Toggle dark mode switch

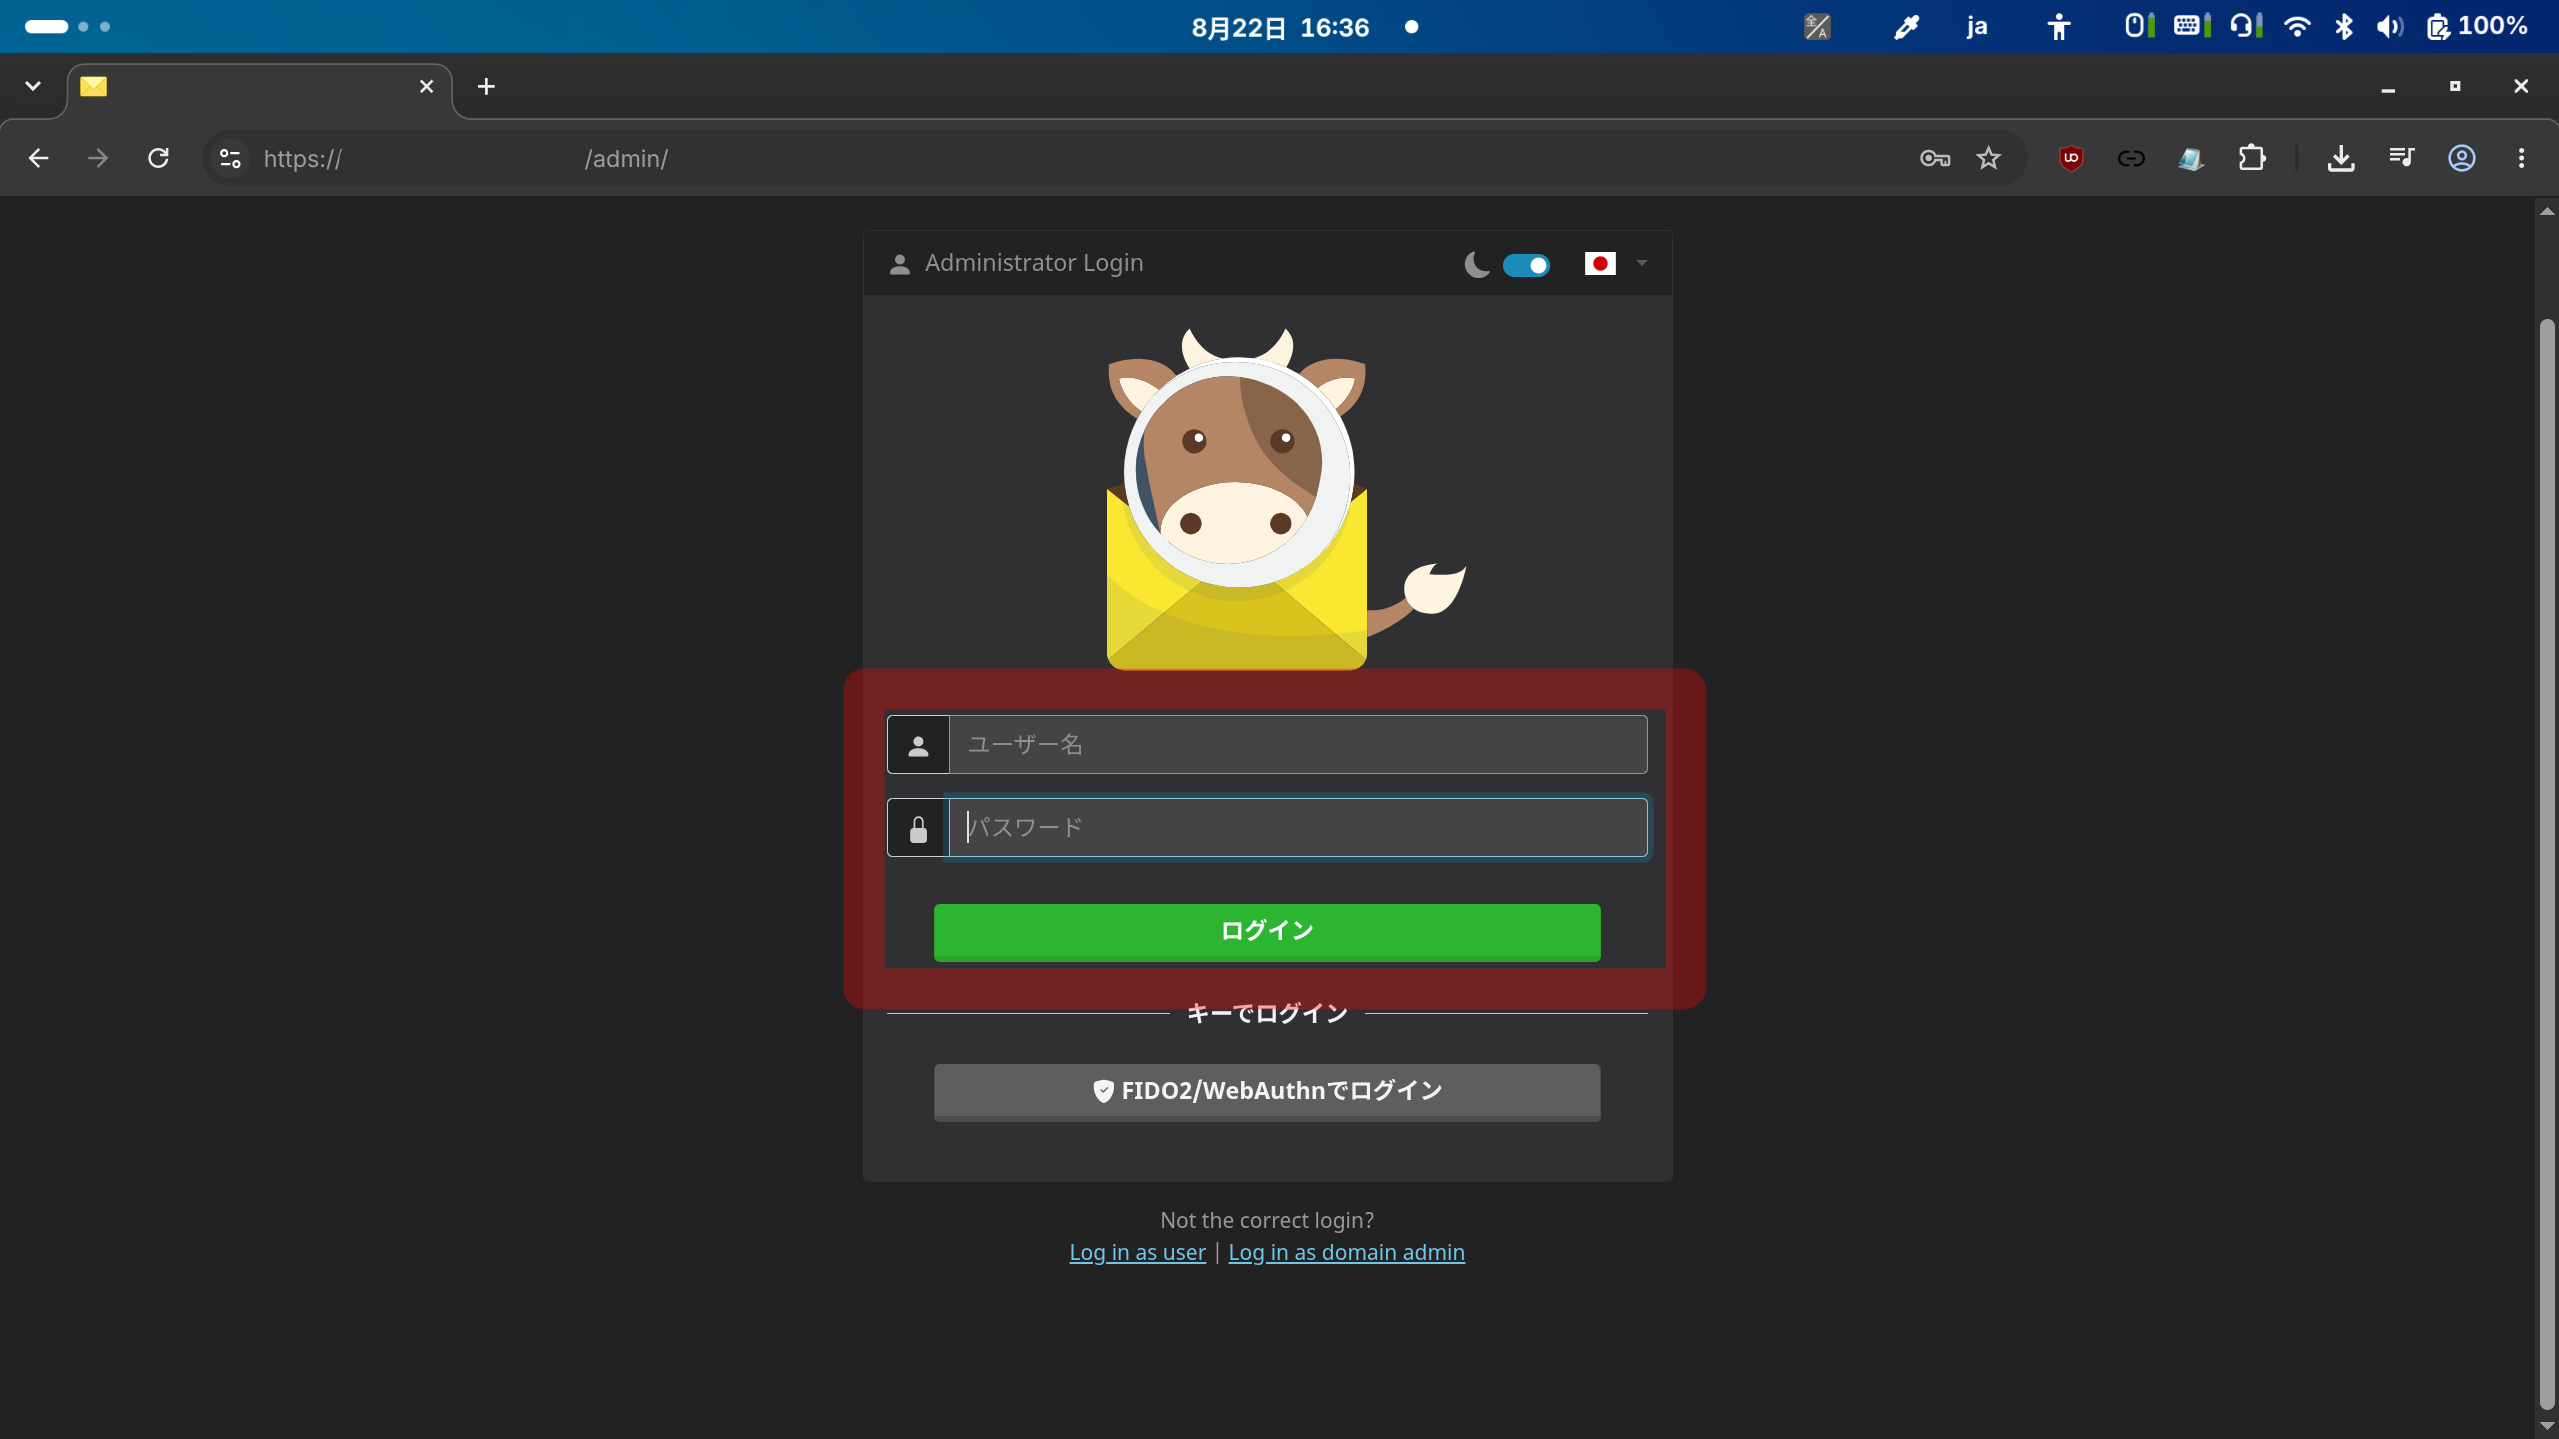[x=1526, y=265]
